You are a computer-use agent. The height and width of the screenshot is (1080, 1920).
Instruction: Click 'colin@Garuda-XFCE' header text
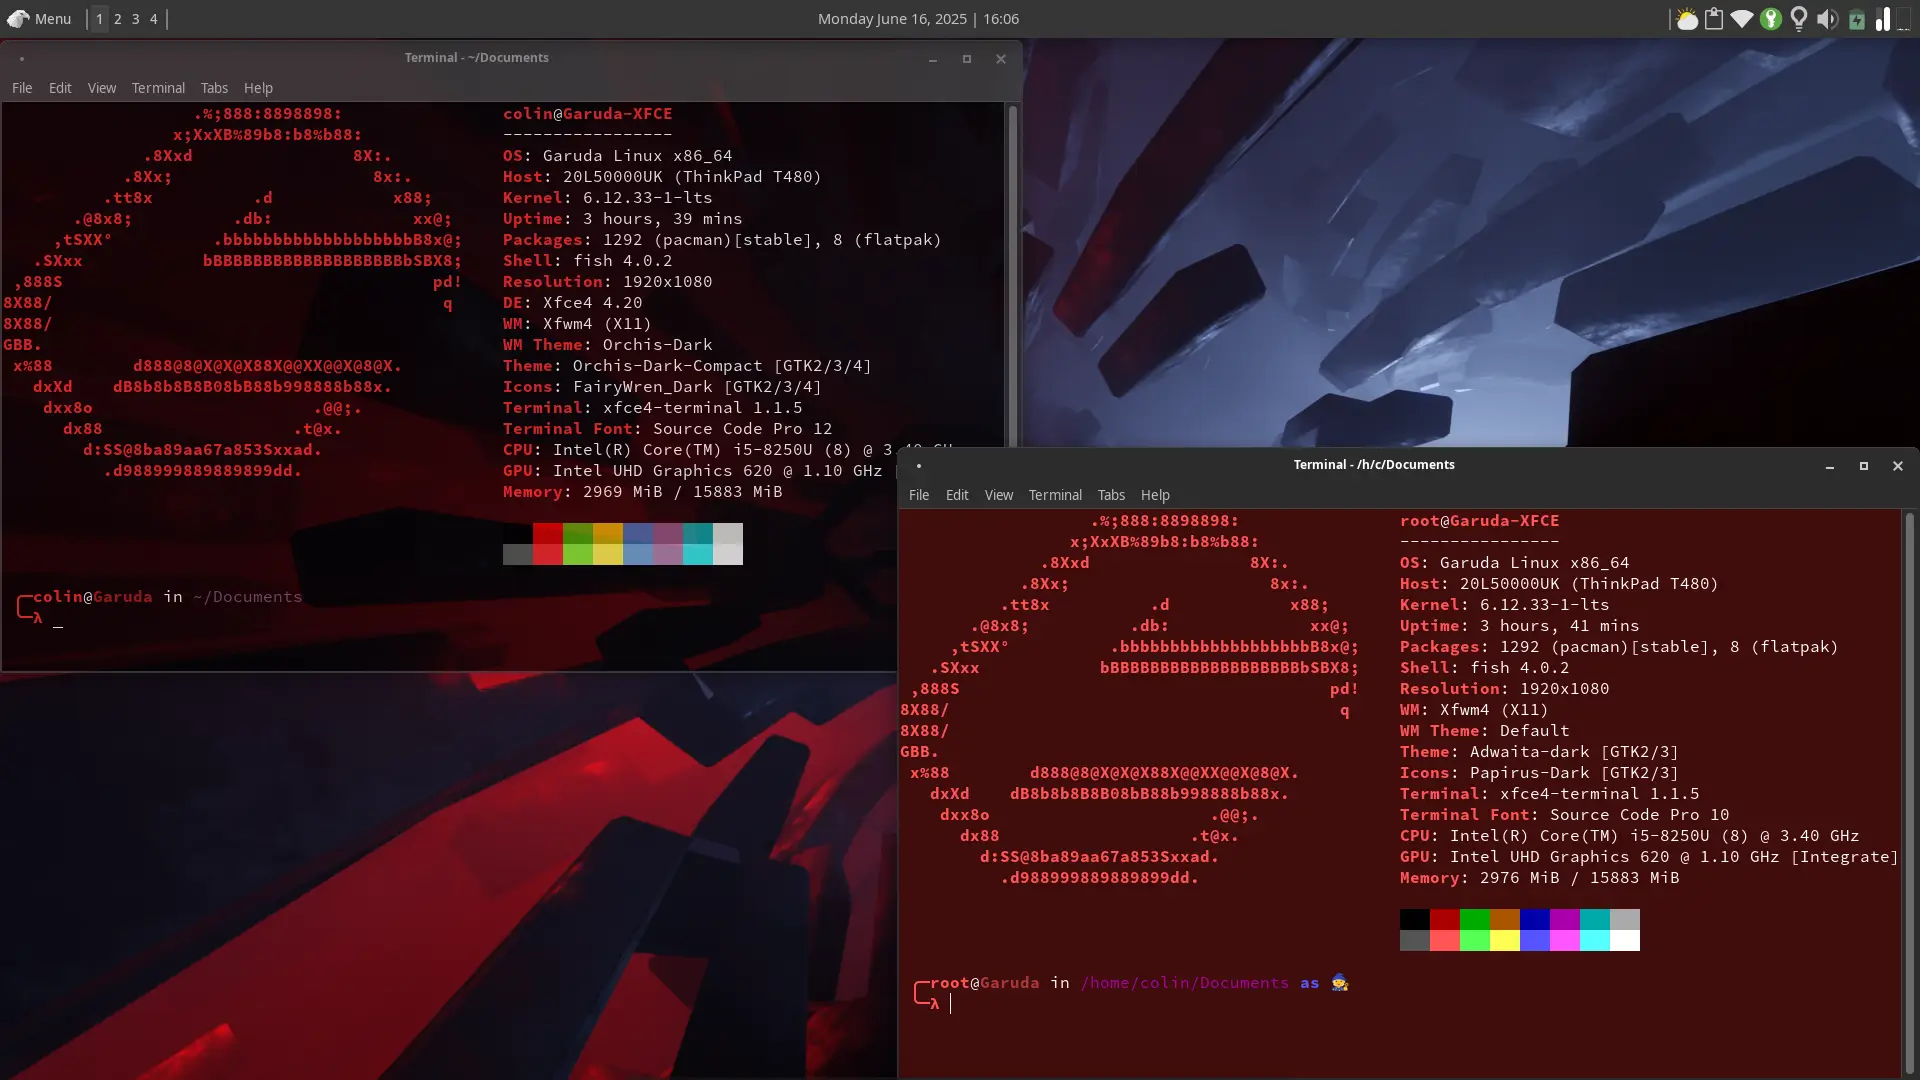(x=588, y=114)
